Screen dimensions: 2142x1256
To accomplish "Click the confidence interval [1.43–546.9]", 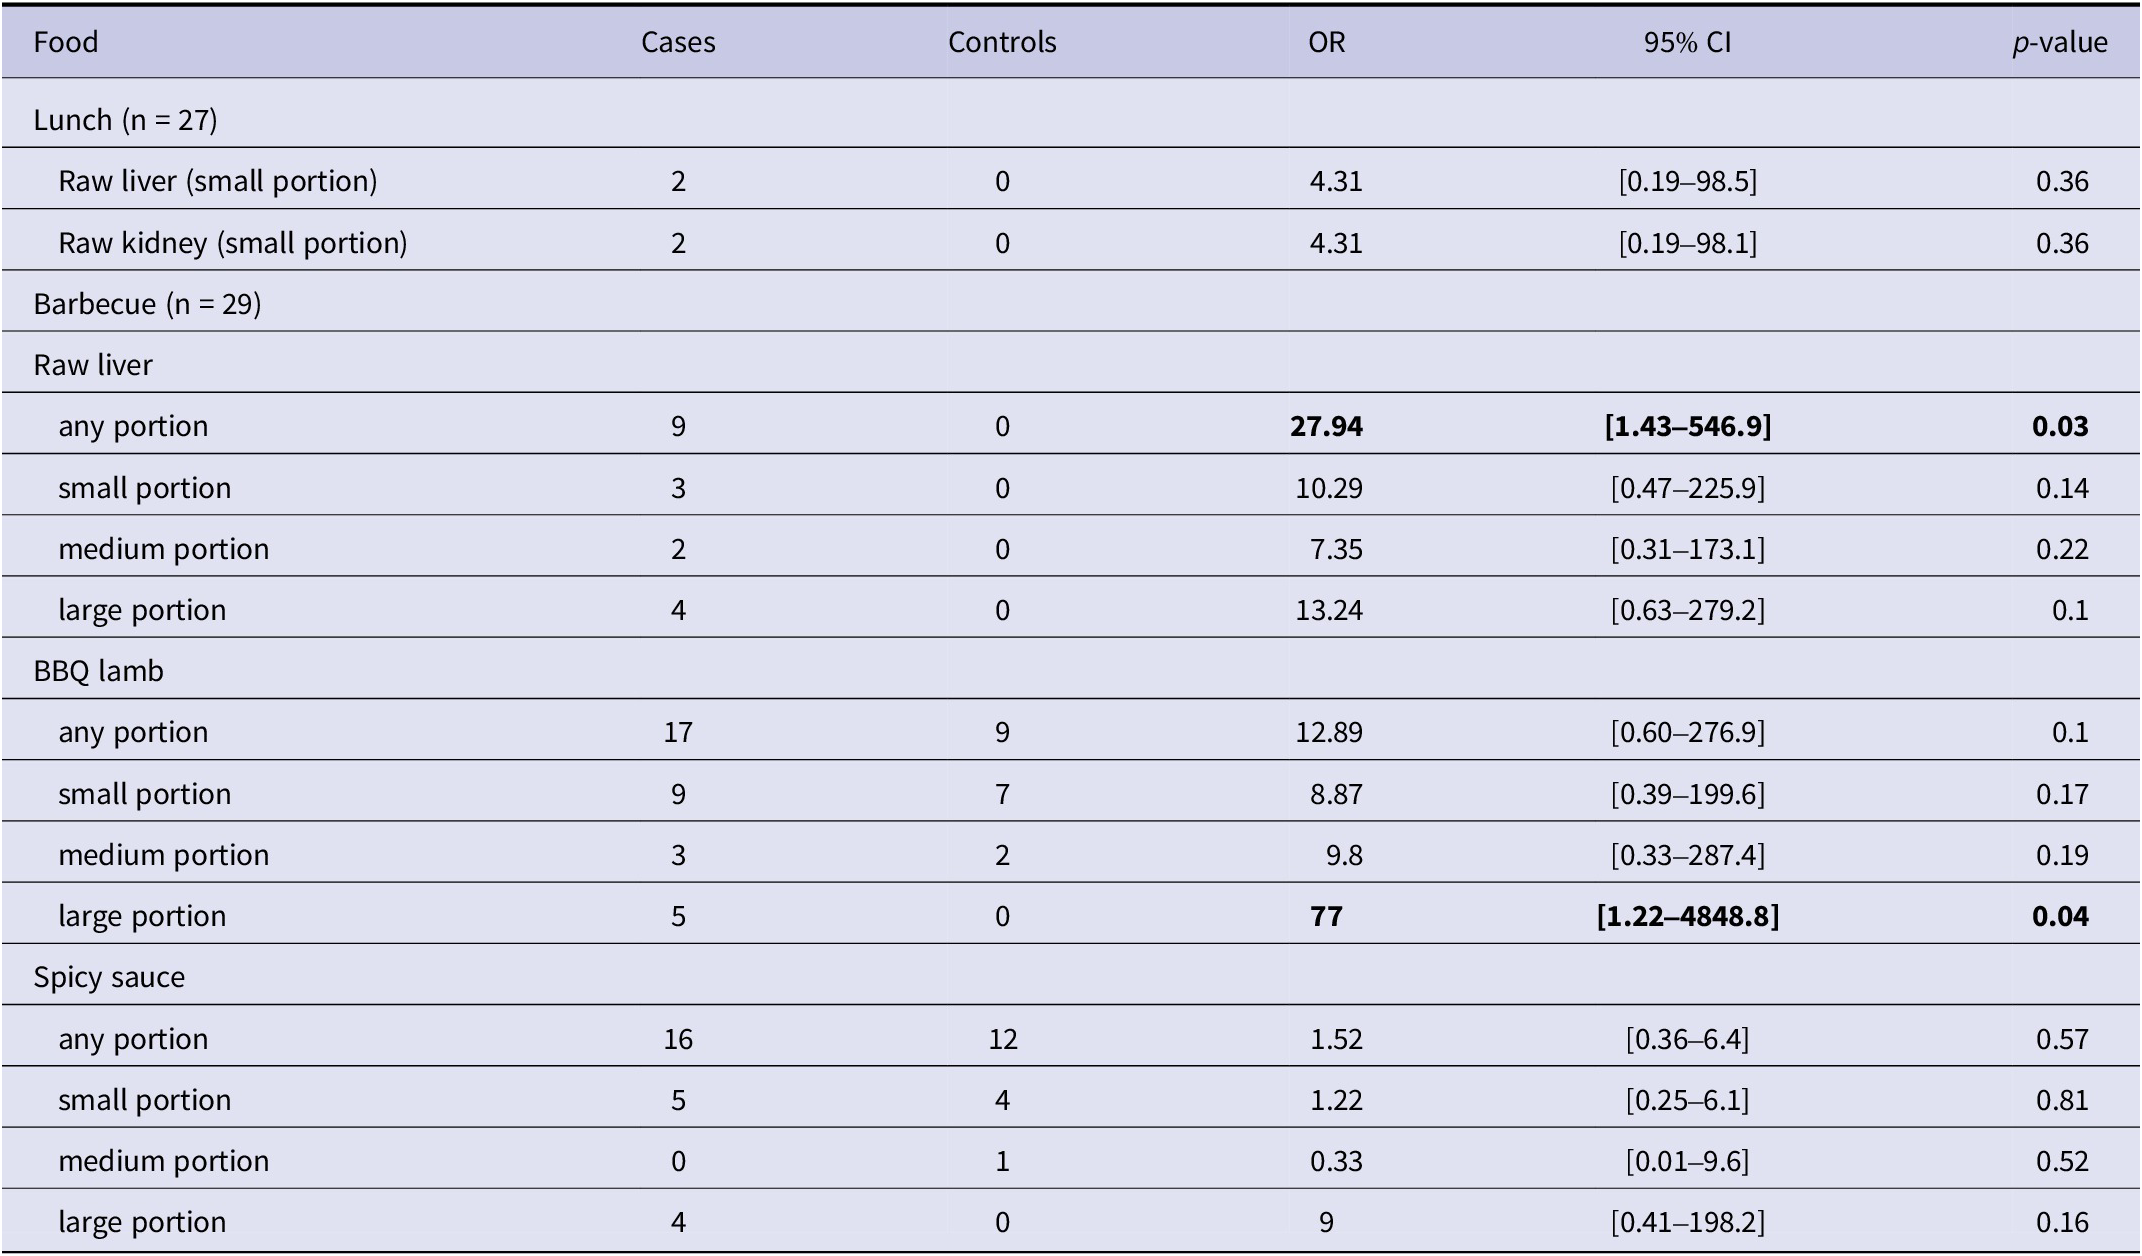I will 1687,426.
